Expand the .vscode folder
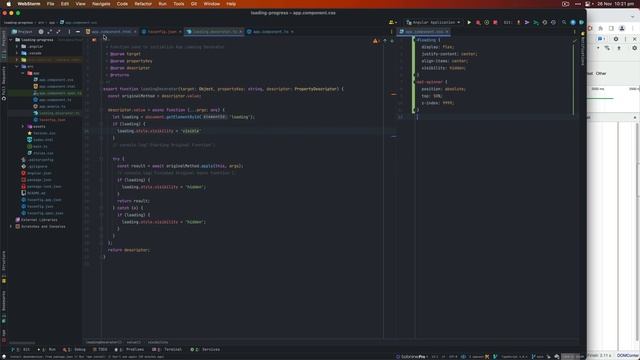Viewport: 640px width, 360px height. (x=17, y=53)
